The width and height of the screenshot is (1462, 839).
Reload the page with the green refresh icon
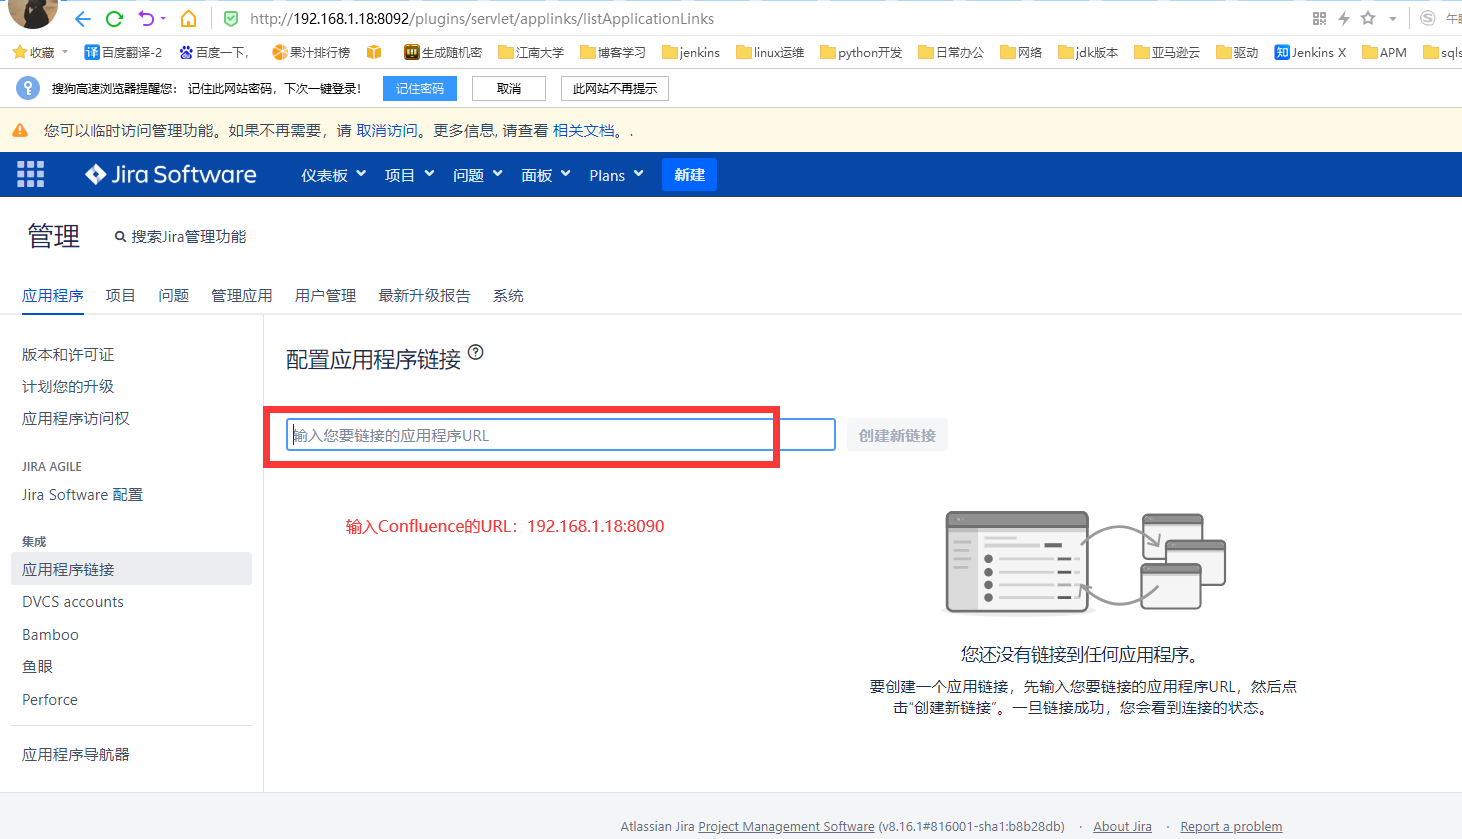(114, 18)
